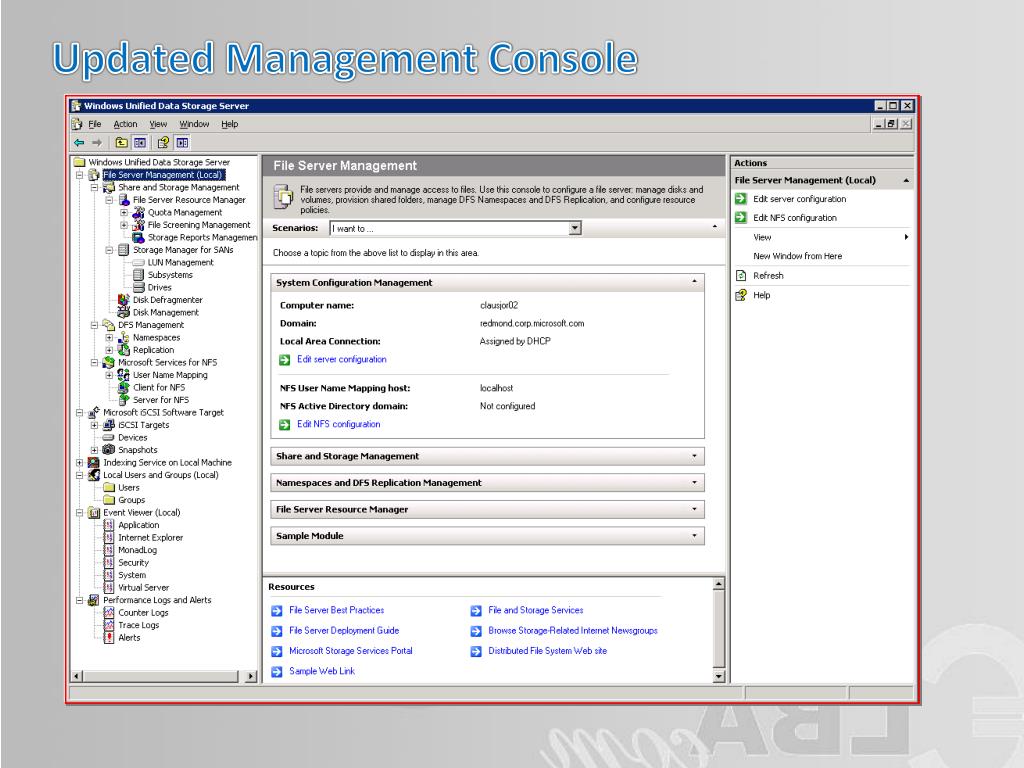Collapse the File Server Management (Local) node
The height and width of the screenshot is (768, 1024).
tap(80, 175)
